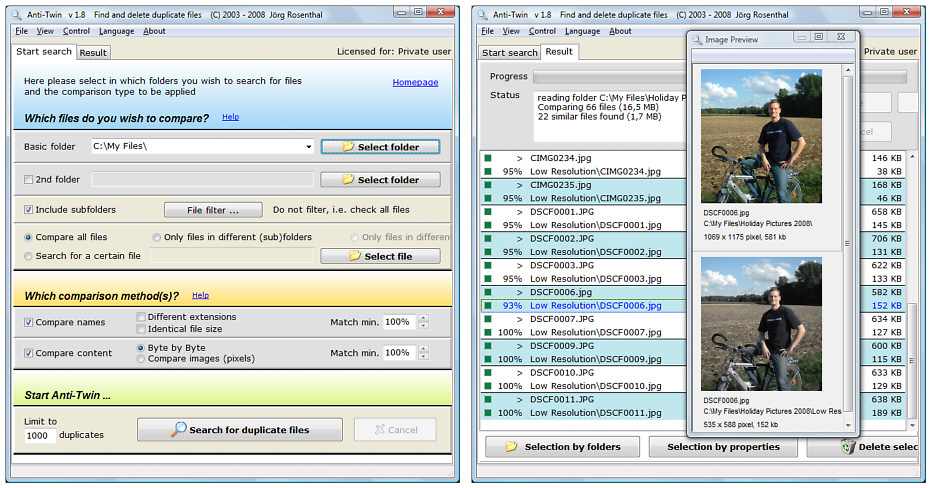Click compare names Match min. 100% field
The image size is (932, 488).
click(x=400, y=322)
